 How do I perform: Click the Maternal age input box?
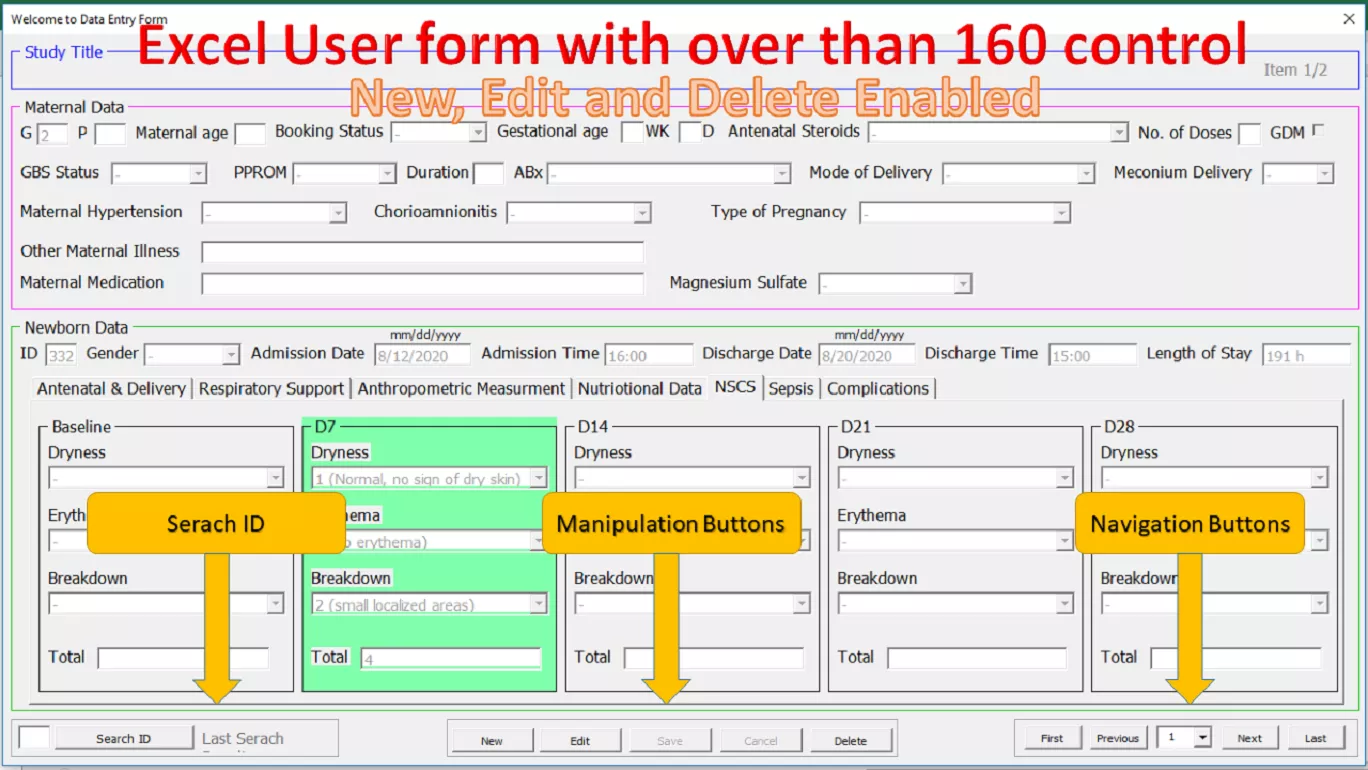click(250, 134)
